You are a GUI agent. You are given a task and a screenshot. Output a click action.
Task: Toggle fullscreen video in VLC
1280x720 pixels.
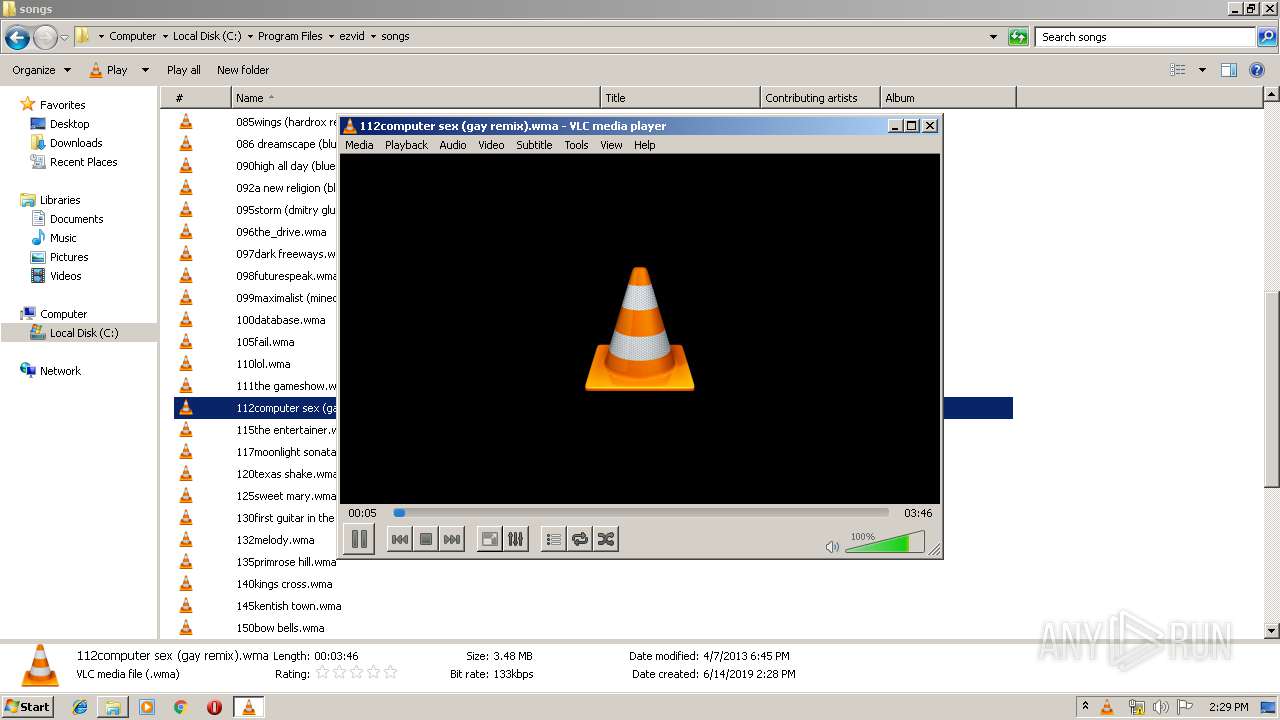point(489,539)
